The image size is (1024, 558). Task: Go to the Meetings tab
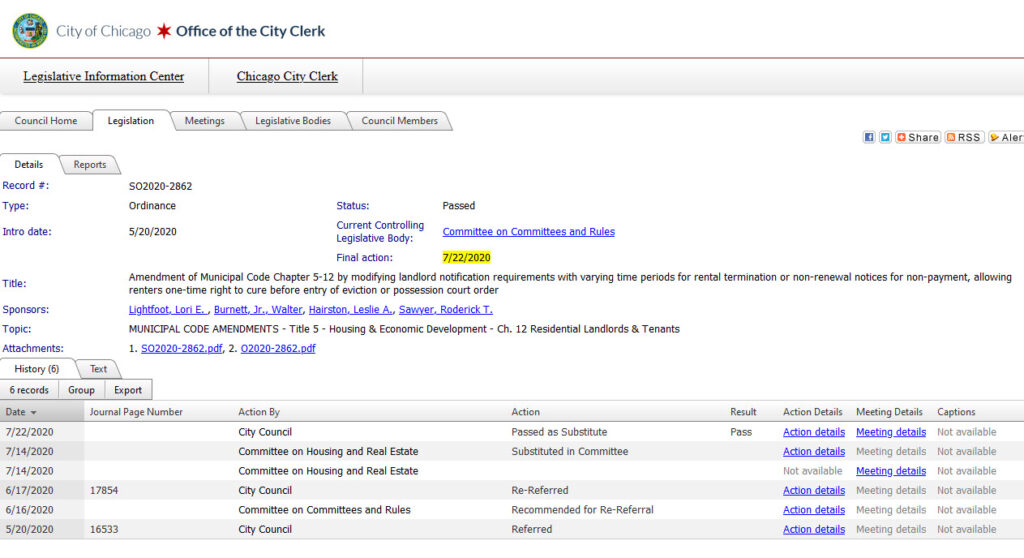[204, 121]
